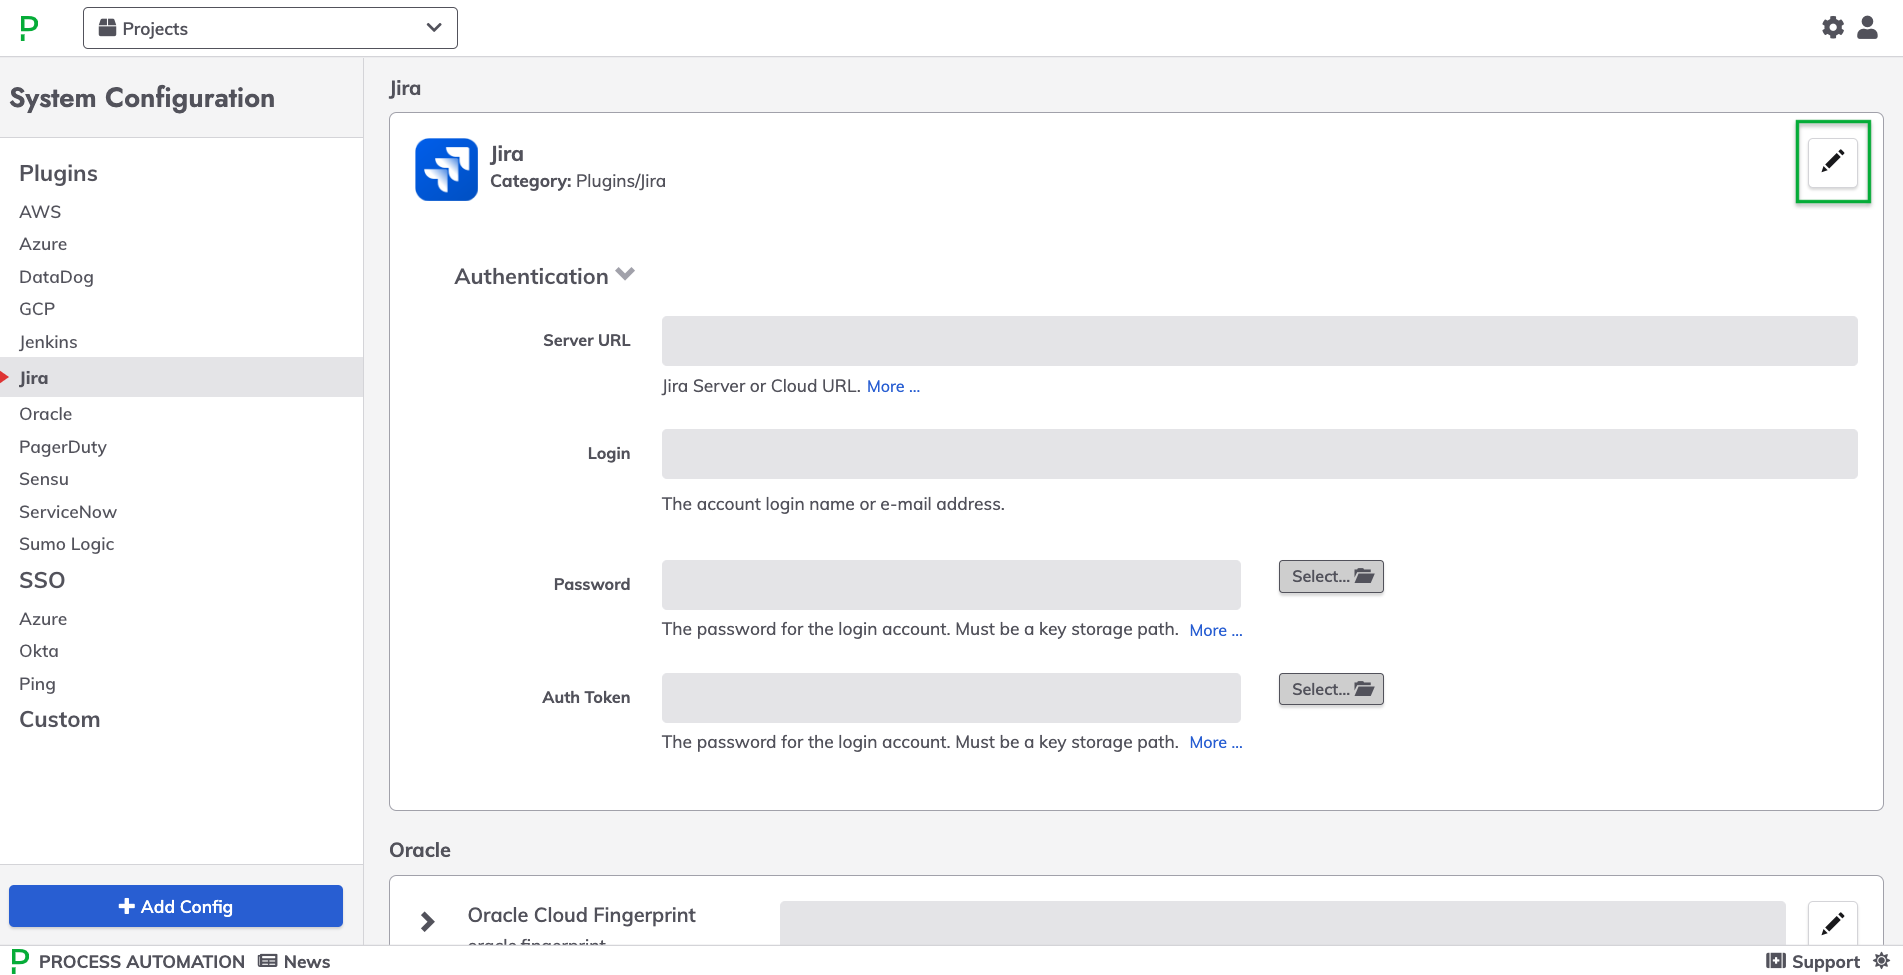Viewport: 1903px width, 975px height.
Task: Select Jira in the sidebar
Action: (x=181, y=377)
